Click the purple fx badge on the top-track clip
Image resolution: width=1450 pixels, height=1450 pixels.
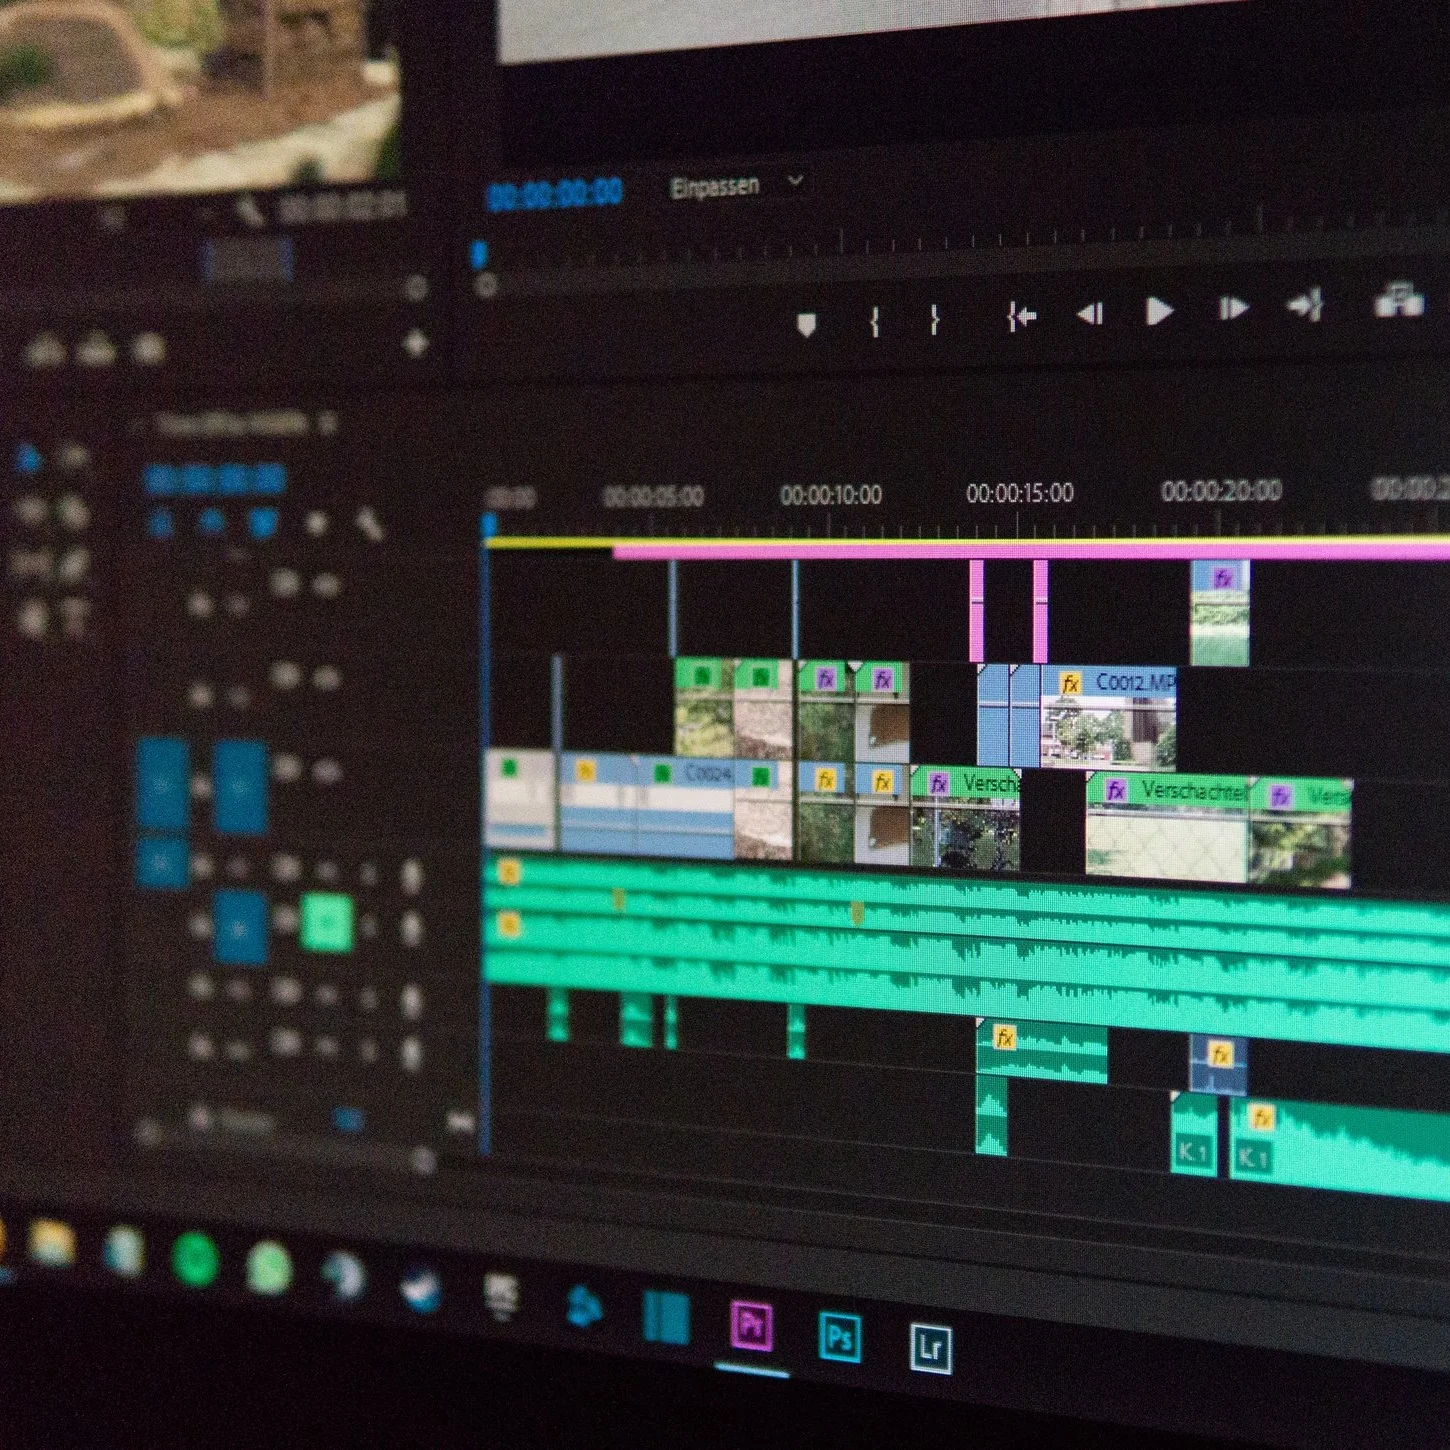[x=1222, y=577]
